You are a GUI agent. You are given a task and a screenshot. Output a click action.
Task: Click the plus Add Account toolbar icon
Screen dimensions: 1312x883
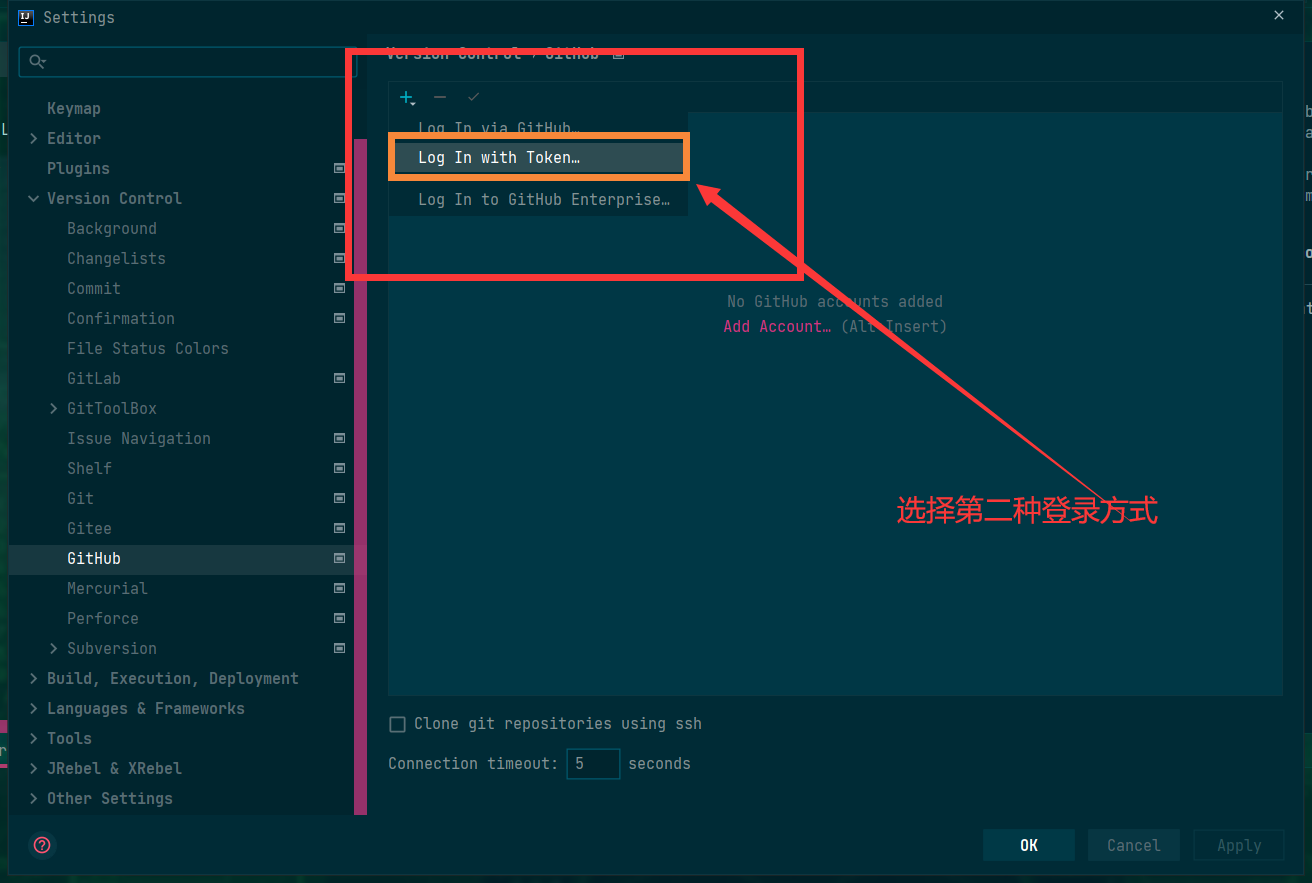pos(407,97)
